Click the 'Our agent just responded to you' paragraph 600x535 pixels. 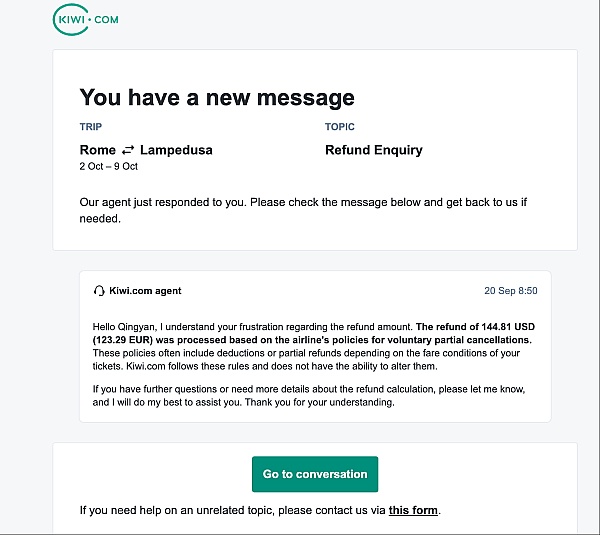coord(302,210)
